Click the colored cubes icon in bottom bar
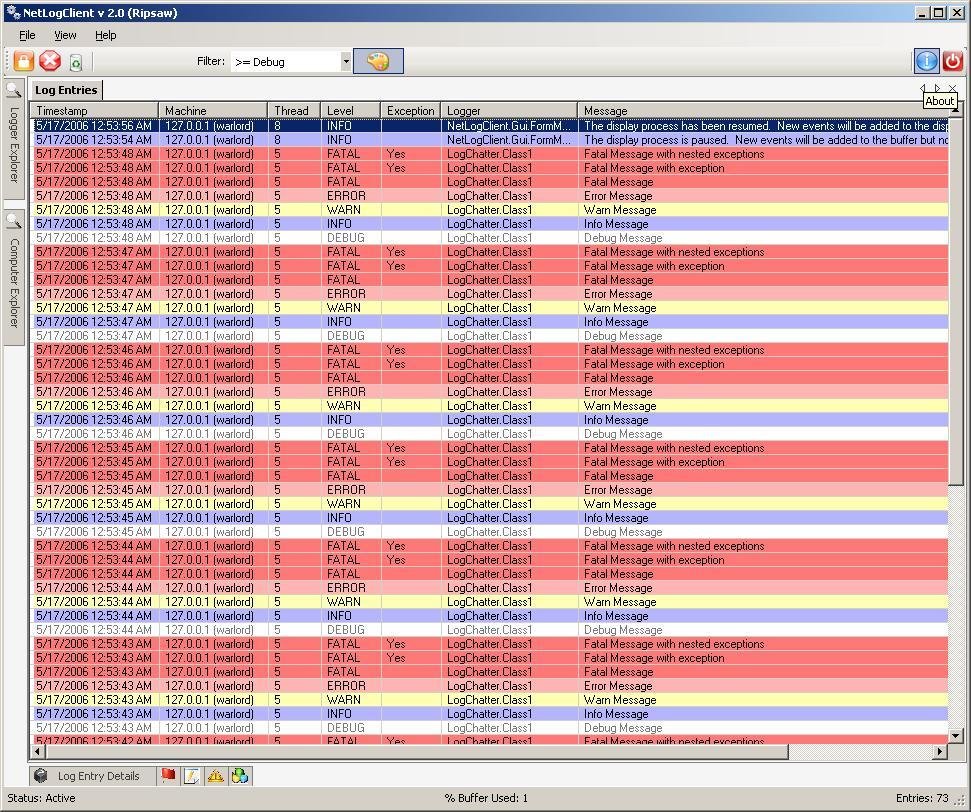971x812 pixels. point(240,775)
